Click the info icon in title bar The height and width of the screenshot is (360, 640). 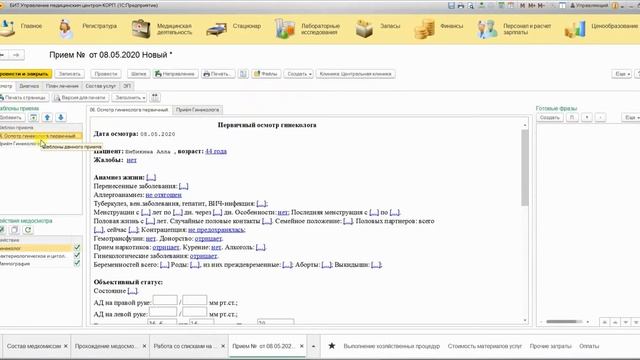[x=615, y=6]
